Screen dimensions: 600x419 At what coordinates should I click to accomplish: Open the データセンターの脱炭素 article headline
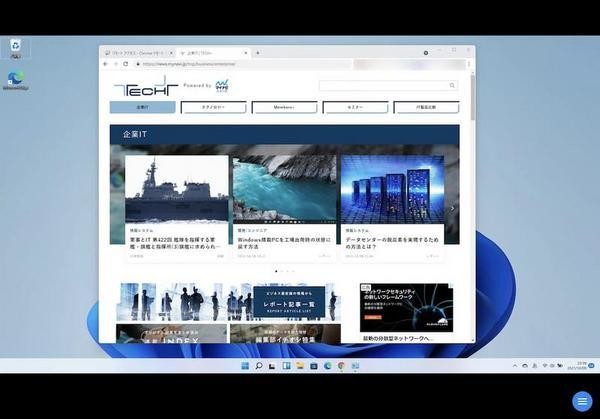pyautogui.click(x=392, y=243)
